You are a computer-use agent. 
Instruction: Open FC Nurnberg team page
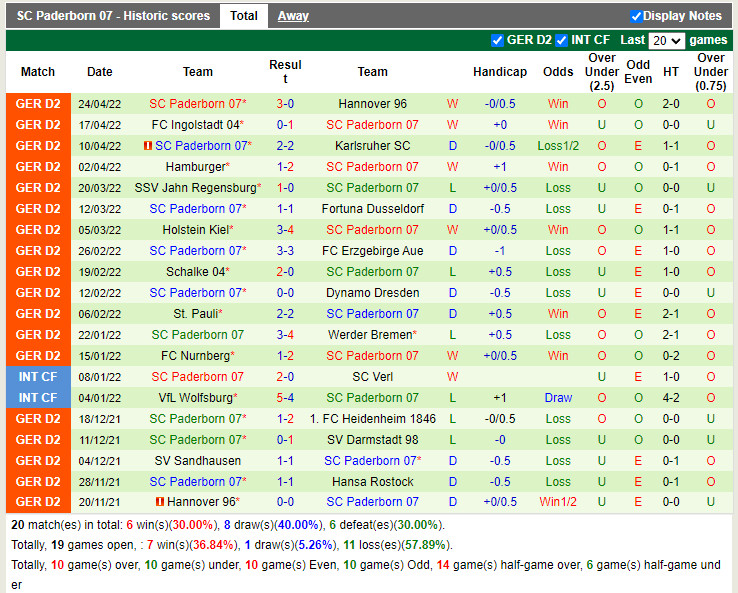point(196,356)
